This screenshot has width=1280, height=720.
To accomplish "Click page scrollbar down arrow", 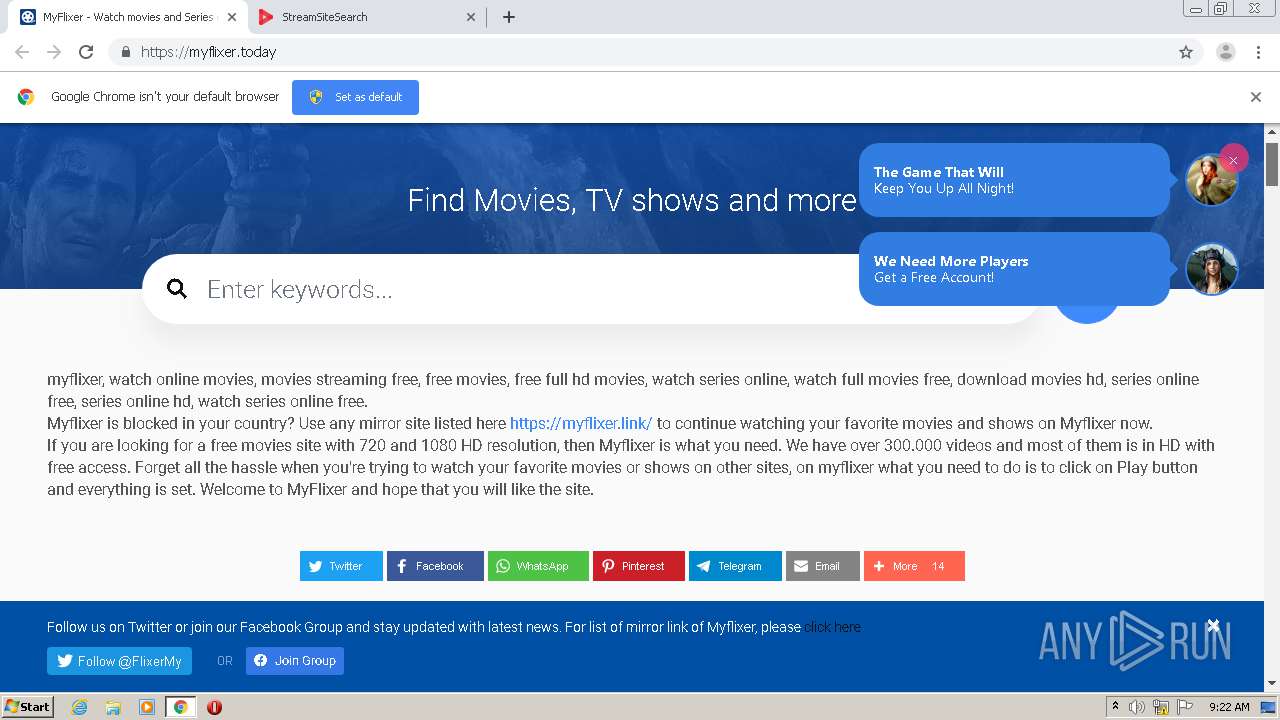I will (x=1272, y=683).
